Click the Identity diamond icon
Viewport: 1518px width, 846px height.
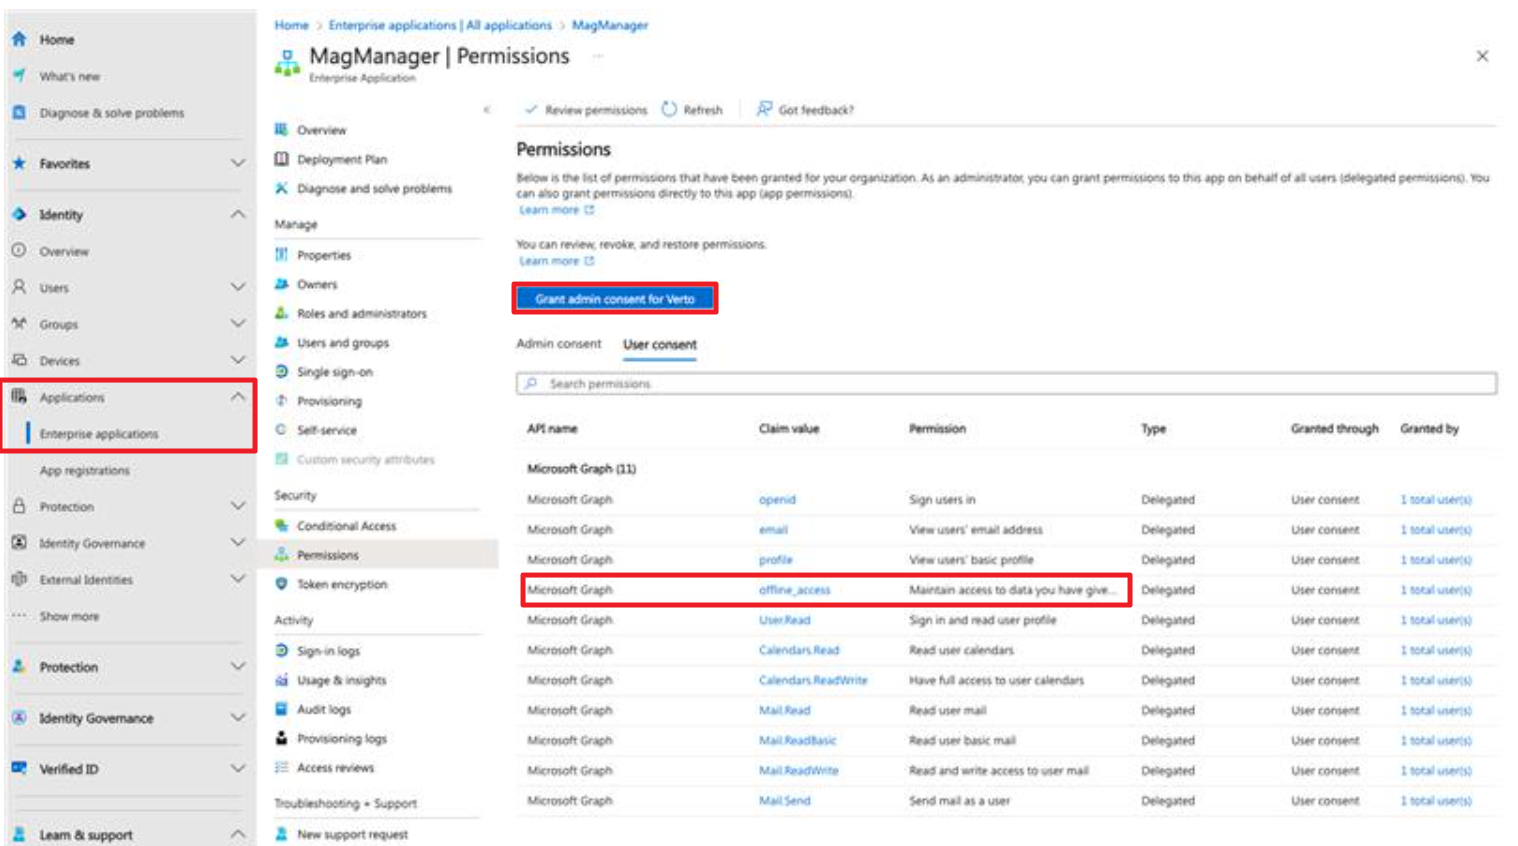coord(19,214)
